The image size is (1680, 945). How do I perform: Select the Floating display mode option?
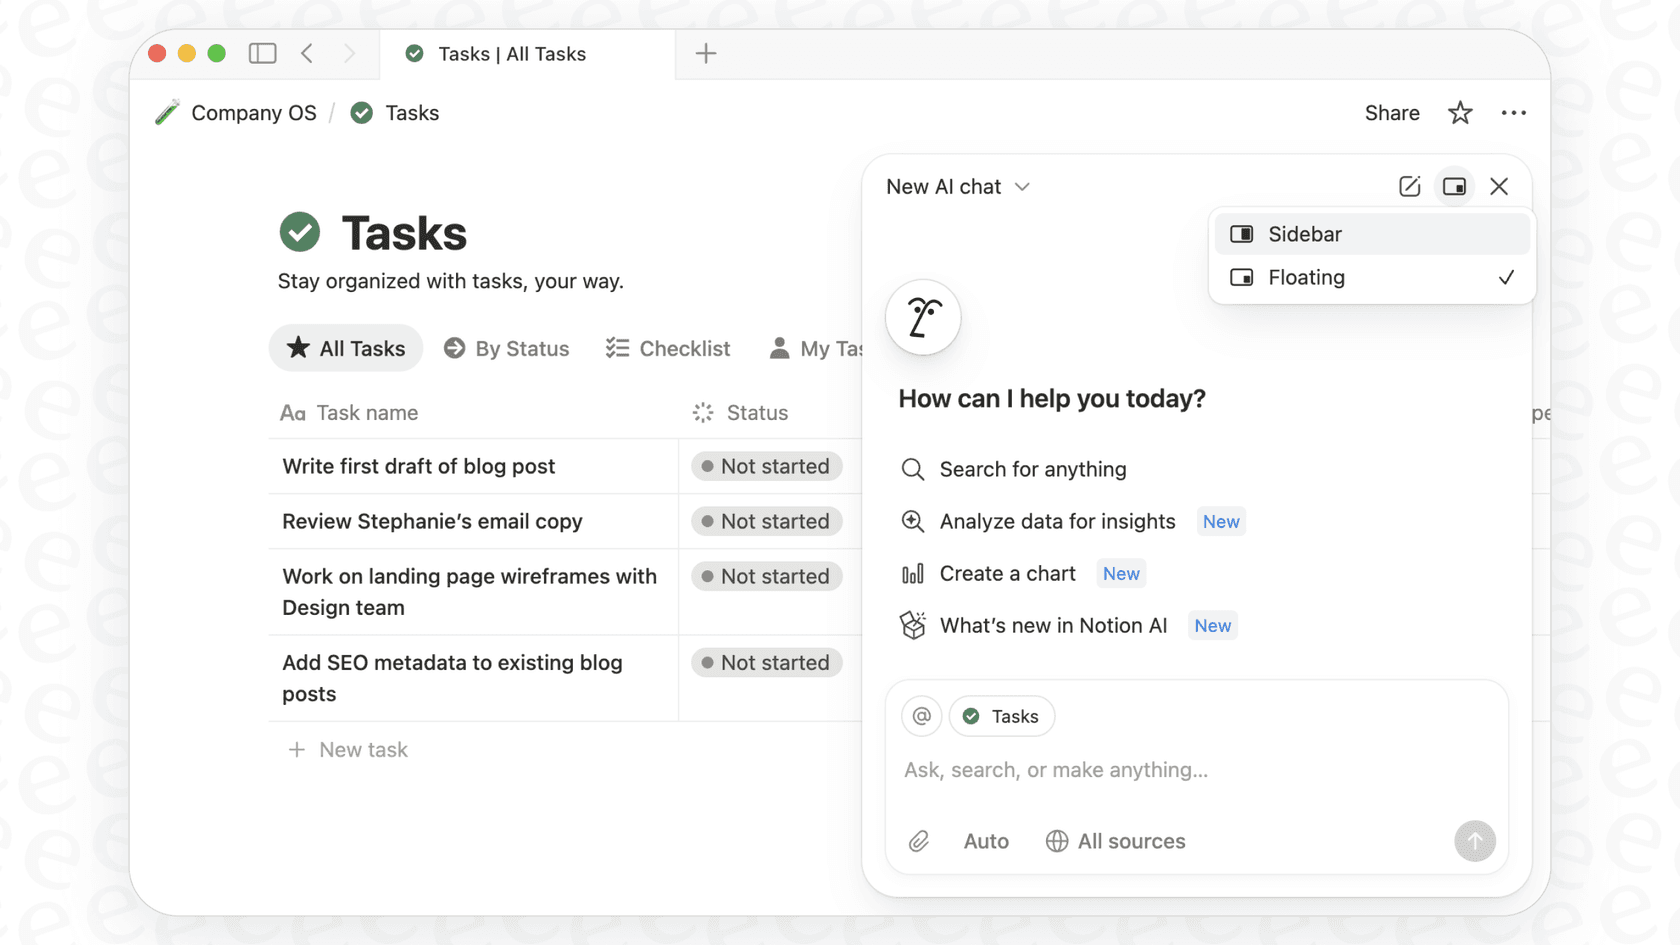1307,277
